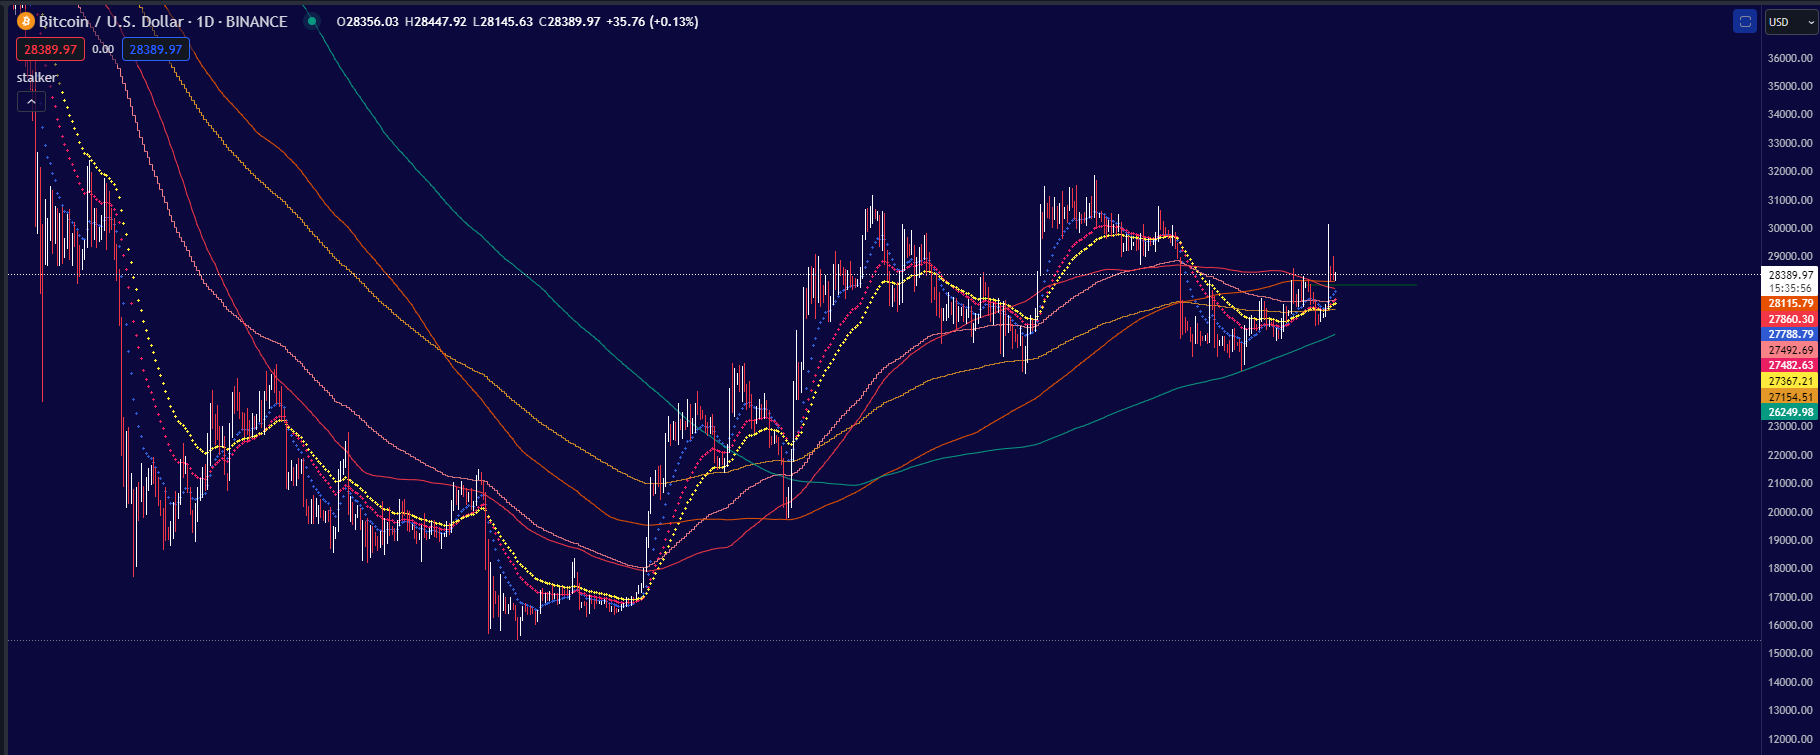This screenshot has width=1820, height=755.
Task: Click the 32000.00 price scale mark
Action: pyautogui.click(x=1790, y=171)
